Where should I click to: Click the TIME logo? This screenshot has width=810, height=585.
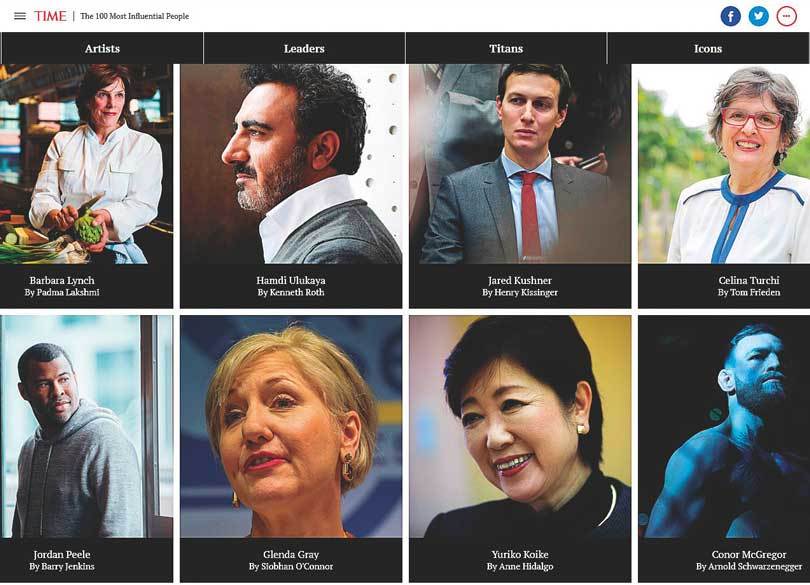click(50, 16)
